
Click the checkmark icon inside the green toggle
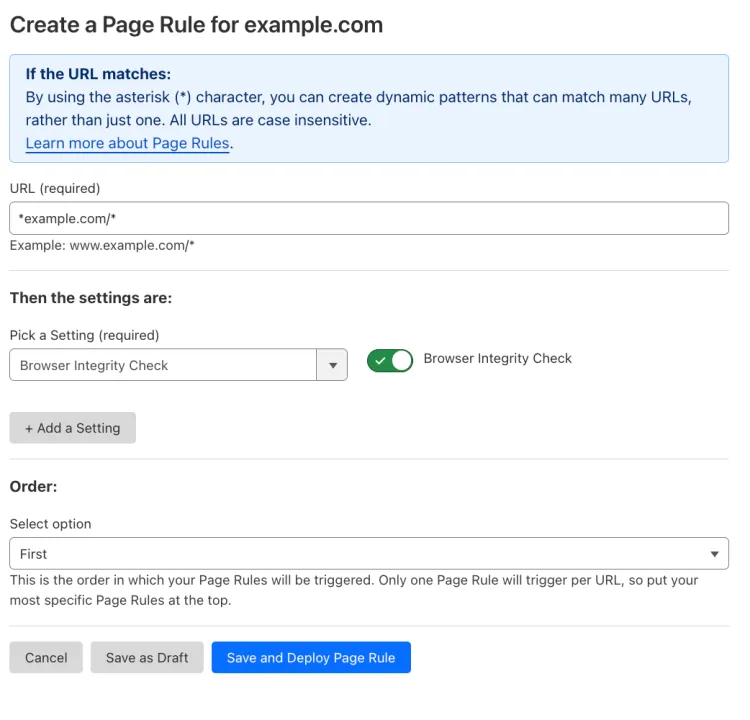point(380,361)
